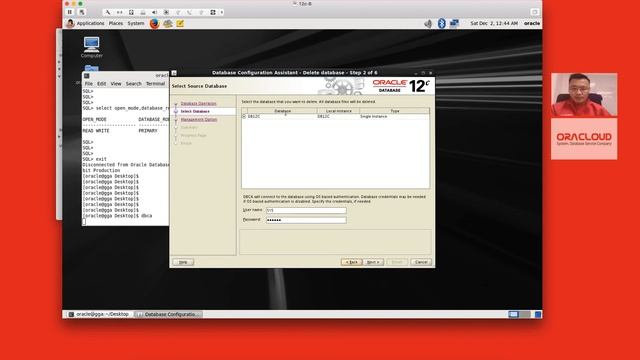The image size is (640, 360).
Task: Click the terminal window title icon
Action: [87, 76]
